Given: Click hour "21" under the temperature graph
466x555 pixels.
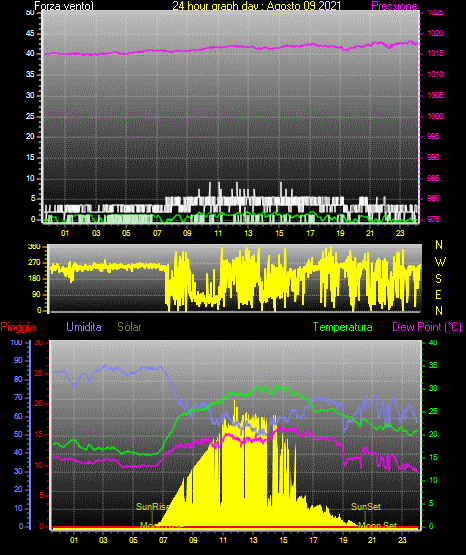Looking at the screenshot, I should pos(372,540).
